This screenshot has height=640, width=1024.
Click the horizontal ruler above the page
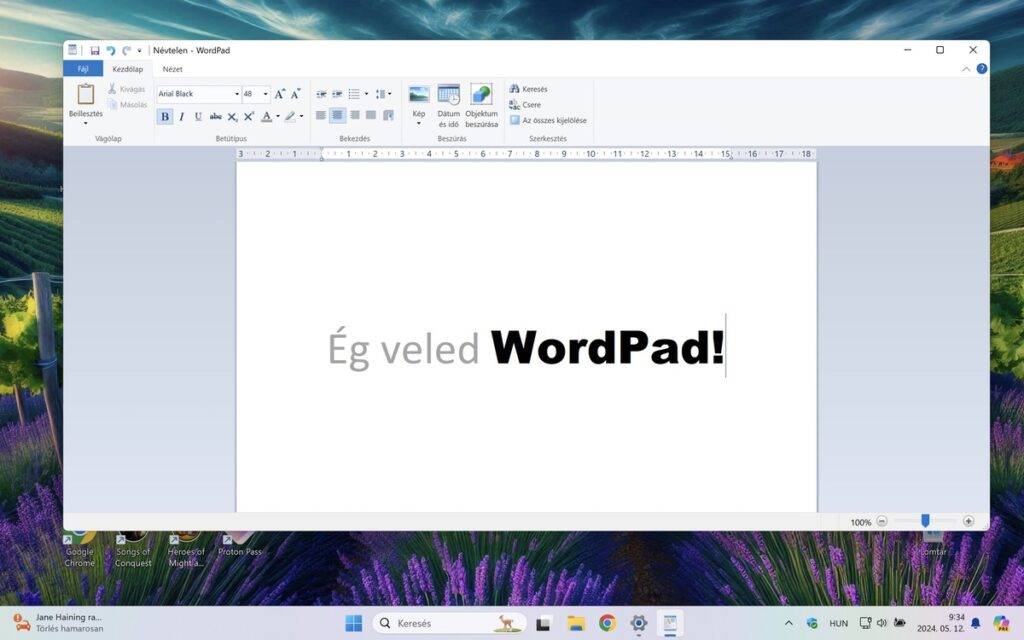[526, 153]
